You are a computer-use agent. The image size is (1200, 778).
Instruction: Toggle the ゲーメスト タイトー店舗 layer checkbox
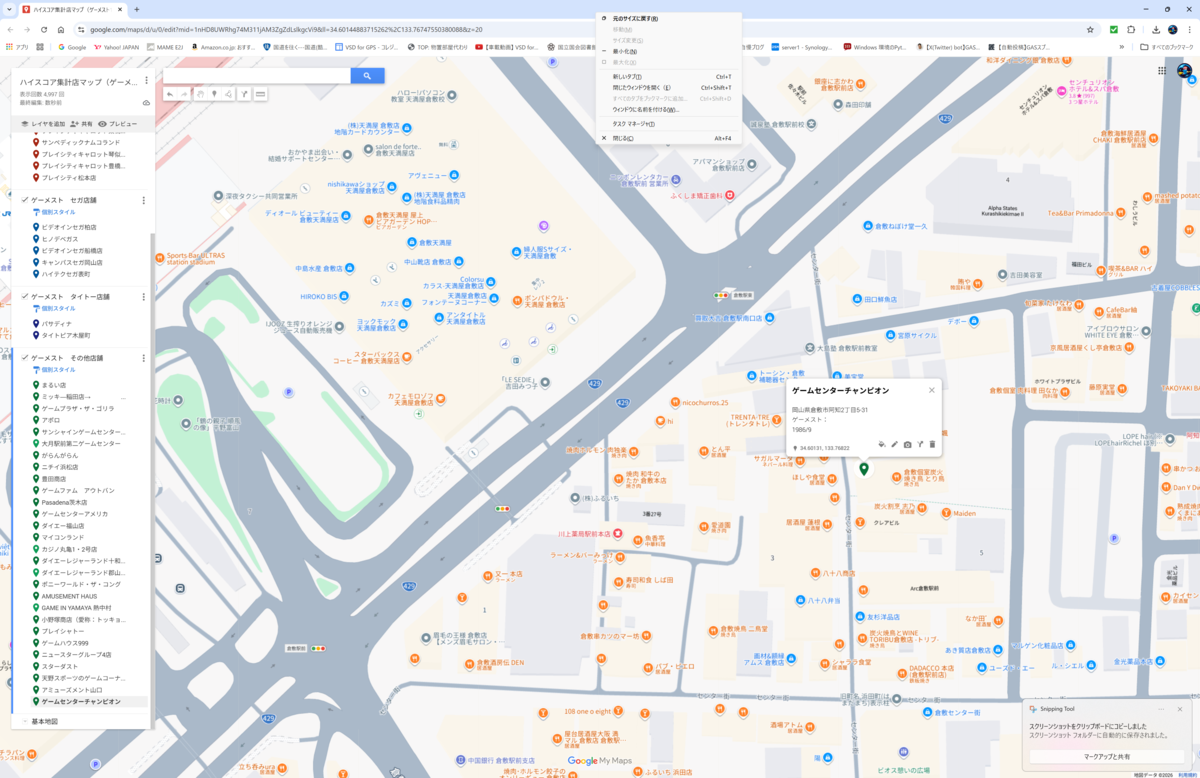tap(25, 297)
